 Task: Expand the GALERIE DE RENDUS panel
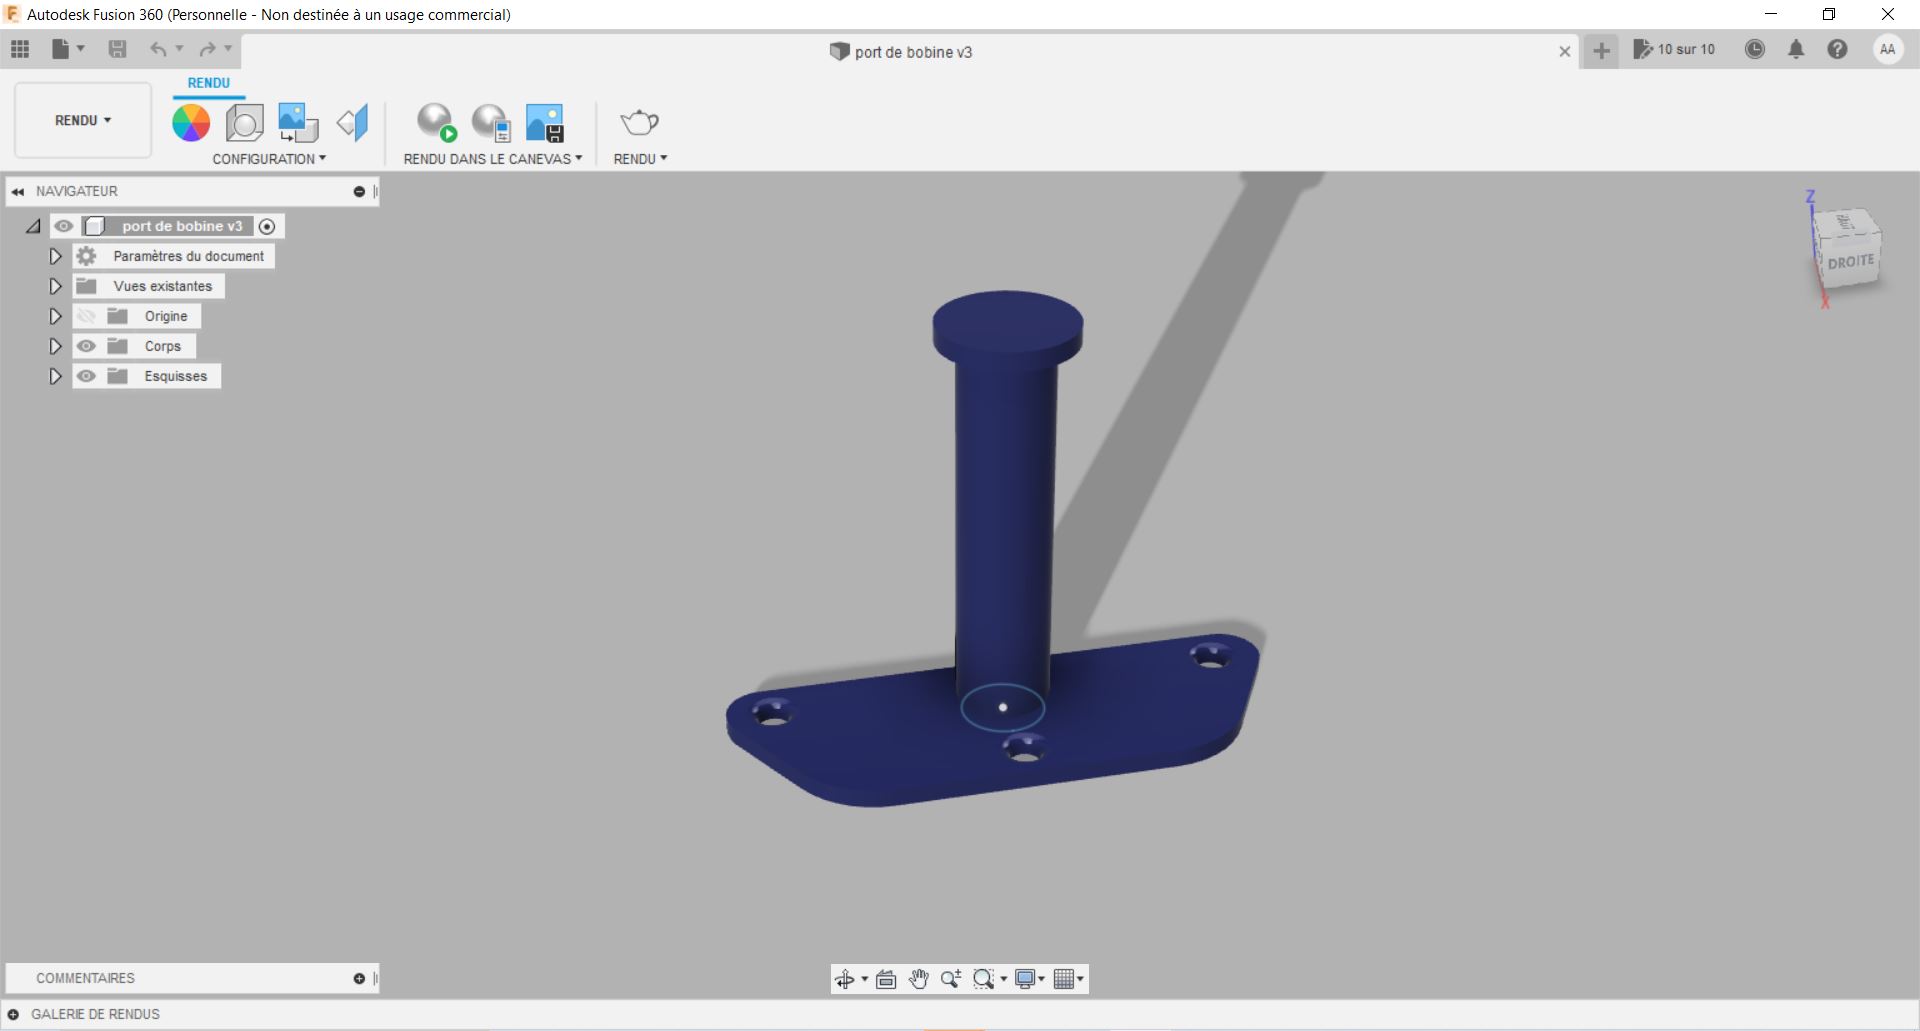[13, 1014]
